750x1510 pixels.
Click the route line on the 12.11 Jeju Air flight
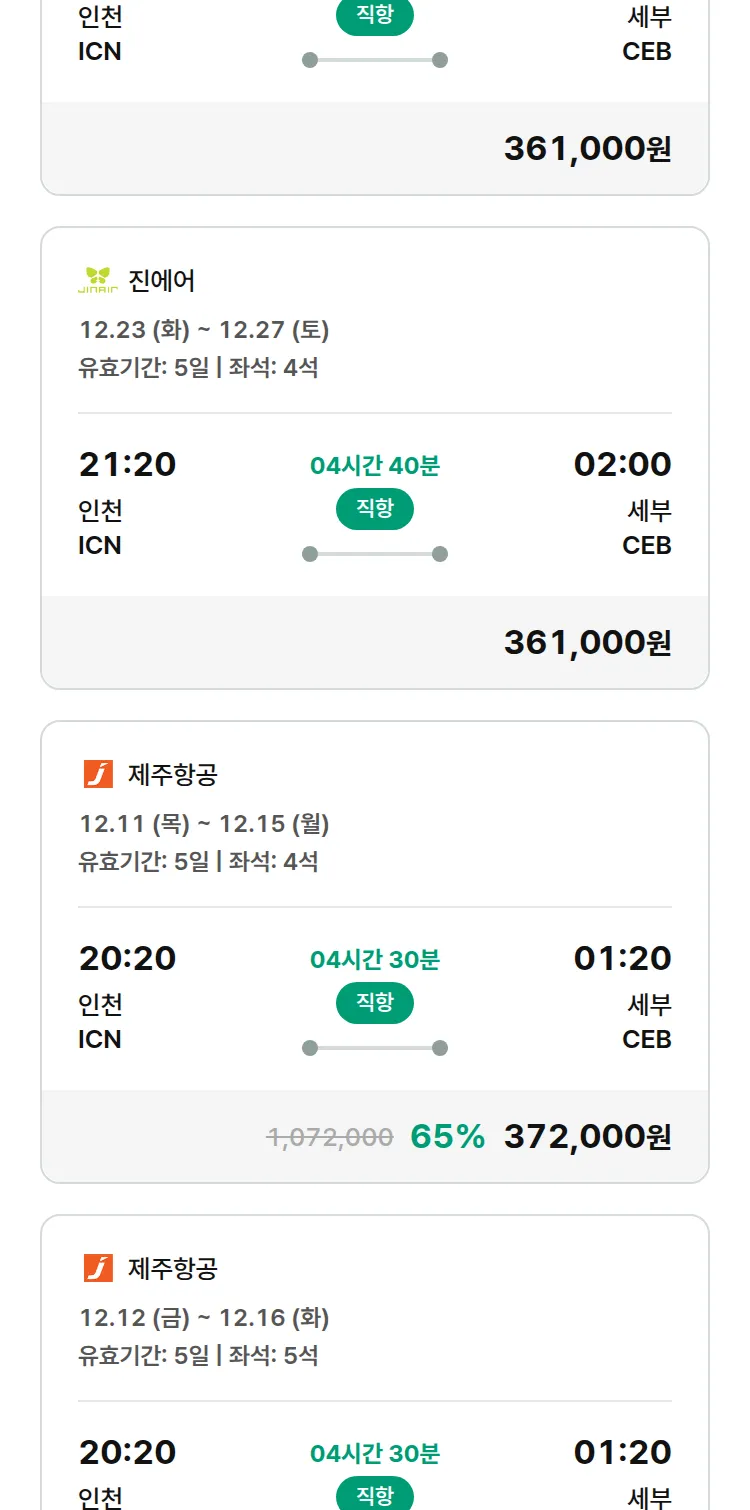375,1048
